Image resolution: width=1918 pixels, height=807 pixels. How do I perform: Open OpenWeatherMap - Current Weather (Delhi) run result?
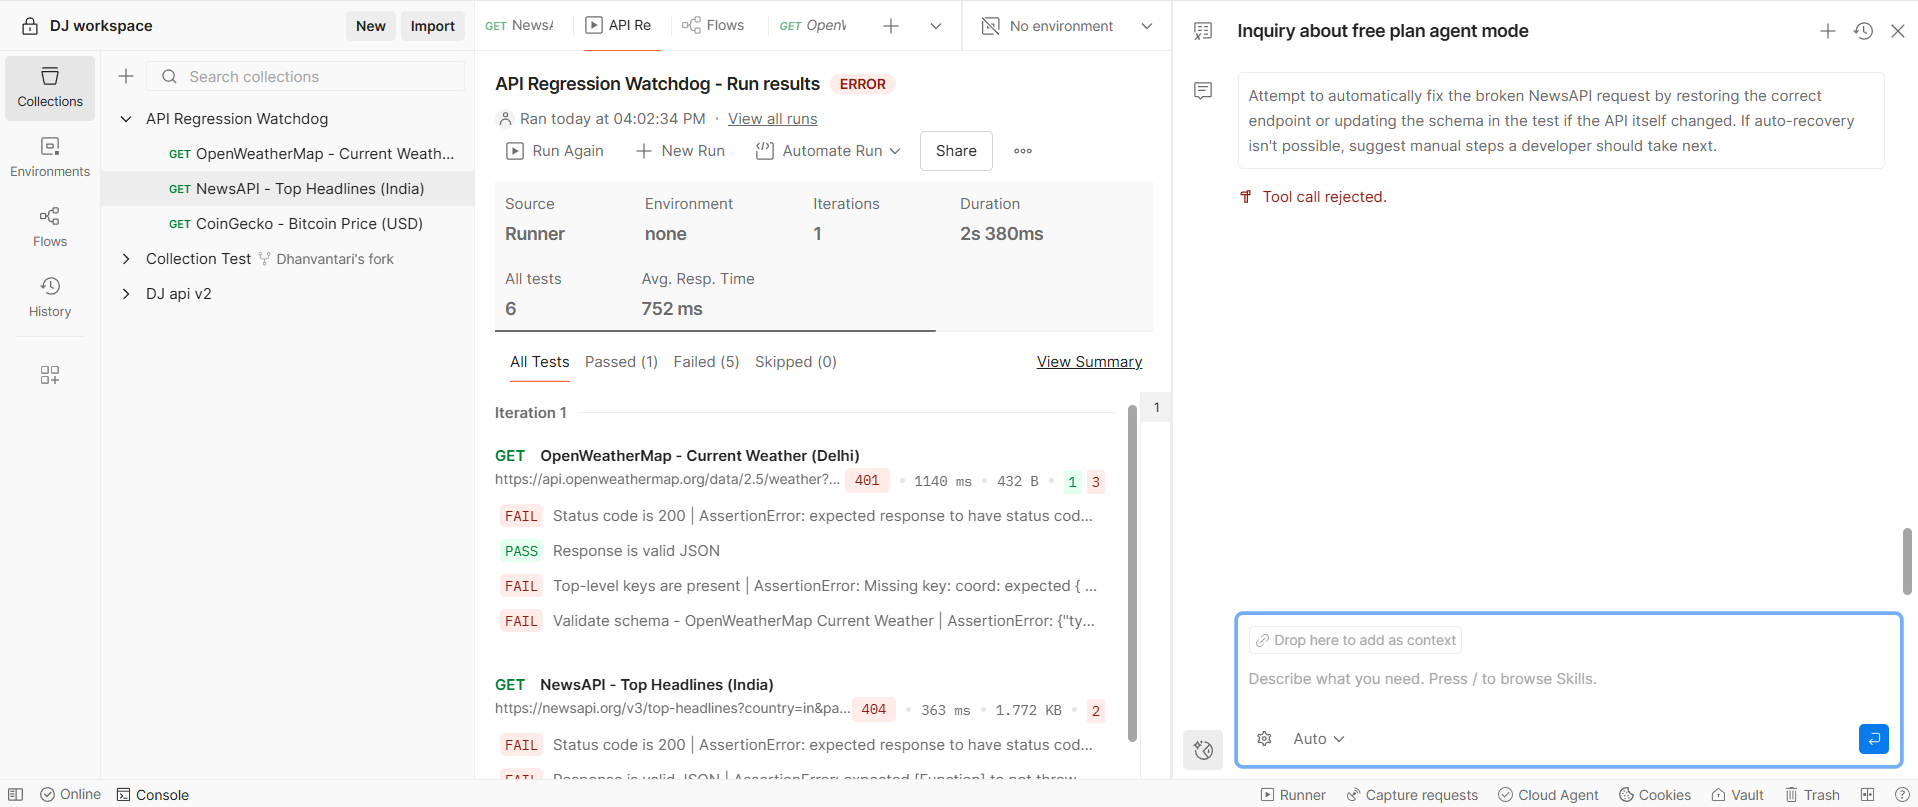[x=700, y=456]
